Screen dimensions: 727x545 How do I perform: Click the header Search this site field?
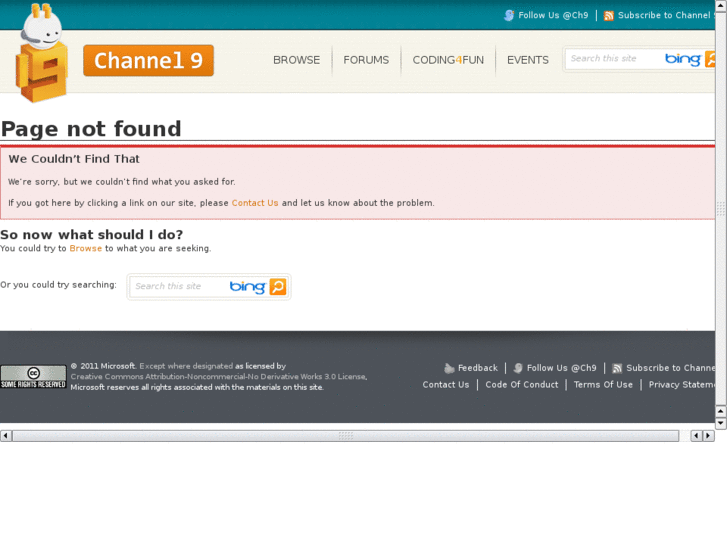pos(613,59)
